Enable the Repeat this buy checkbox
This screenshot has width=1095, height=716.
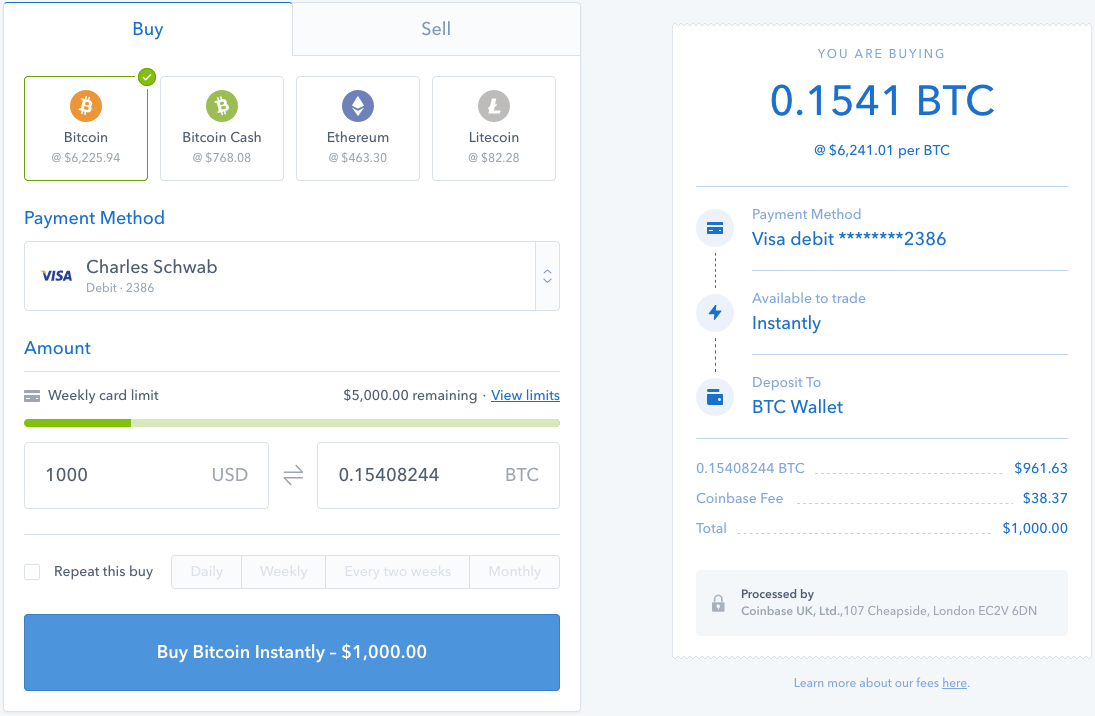pyautogui.click(x=31, y=571)
